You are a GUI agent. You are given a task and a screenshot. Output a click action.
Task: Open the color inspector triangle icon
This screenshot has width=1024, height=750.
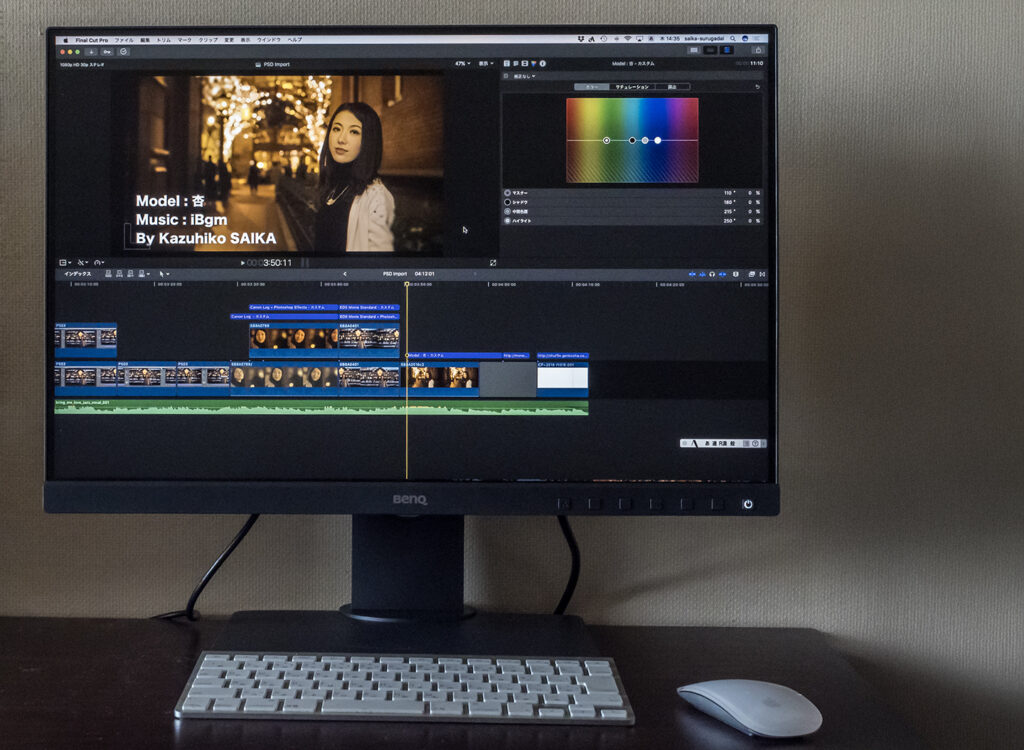point(534,63)
